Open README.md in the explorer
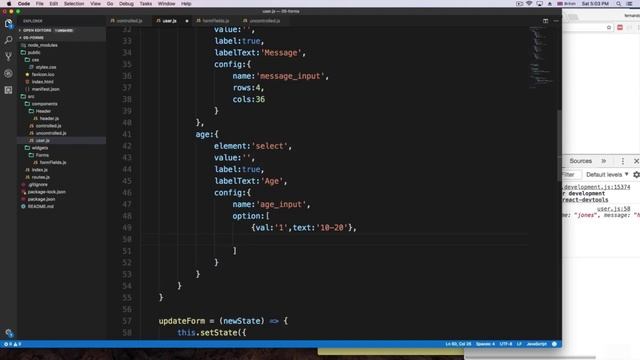640x360 pixels. pos(40,207)
